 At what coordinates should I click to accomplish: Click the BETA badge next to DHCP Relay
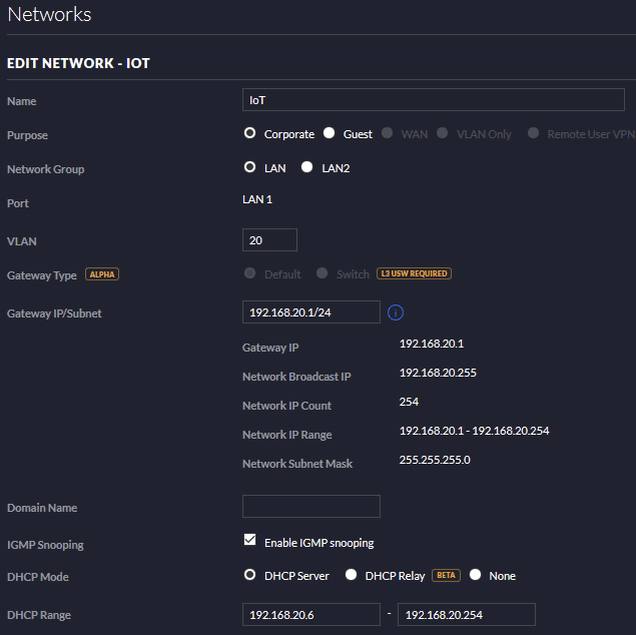[x=446, y=576]
